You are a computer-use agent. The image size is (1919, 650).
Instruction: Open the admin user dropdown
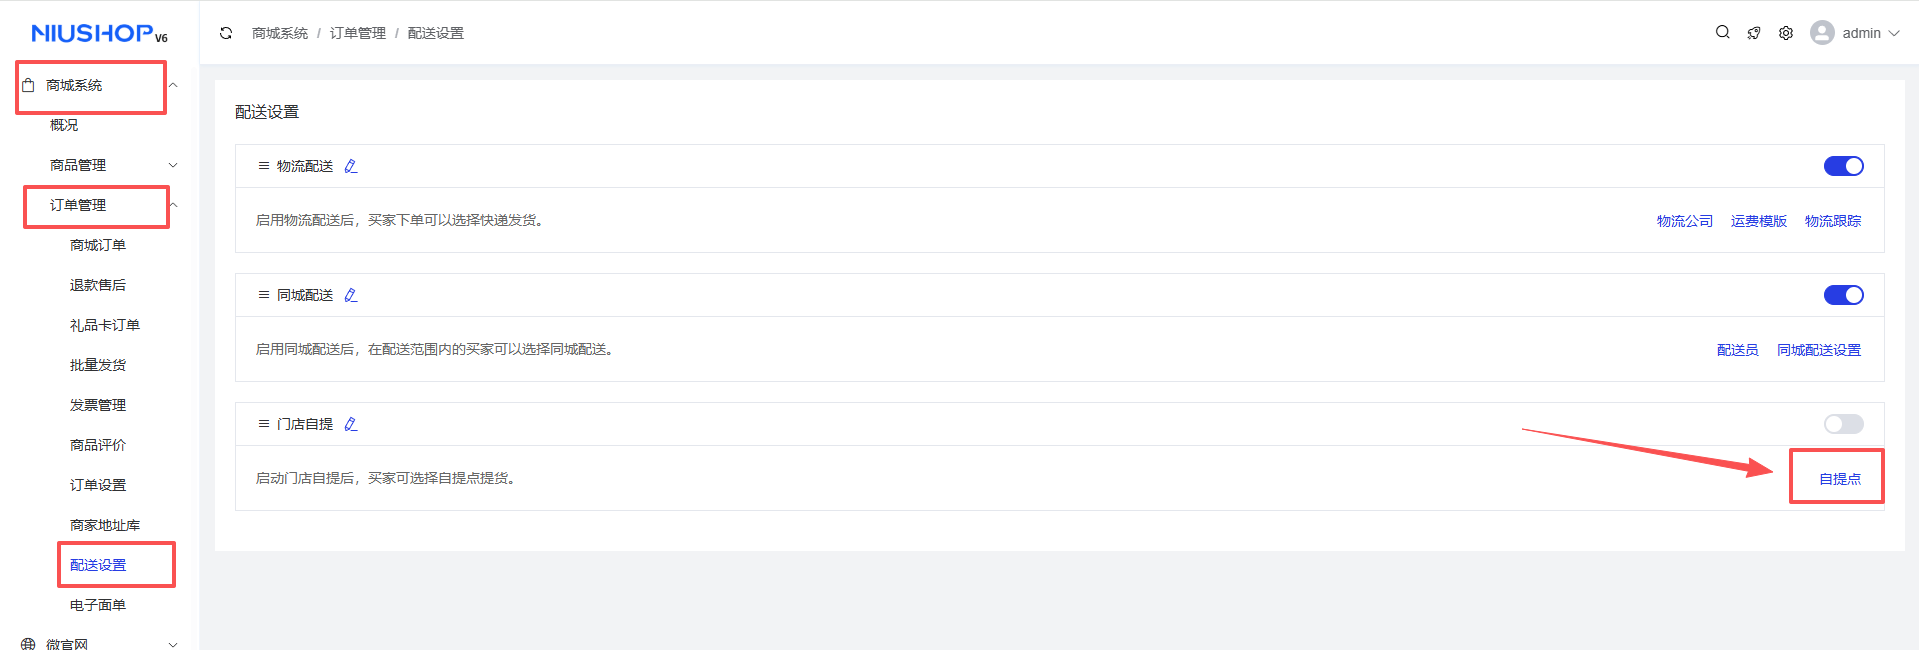1855,33
